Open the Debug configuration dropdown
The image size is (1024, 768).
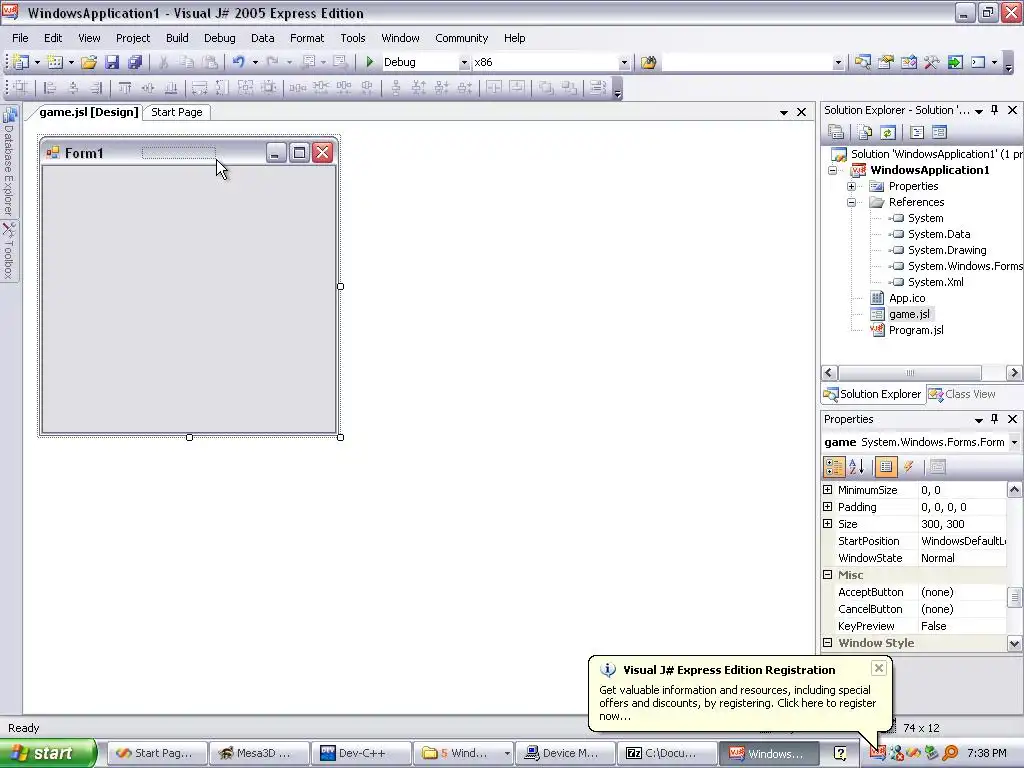[x=464, y=63]
